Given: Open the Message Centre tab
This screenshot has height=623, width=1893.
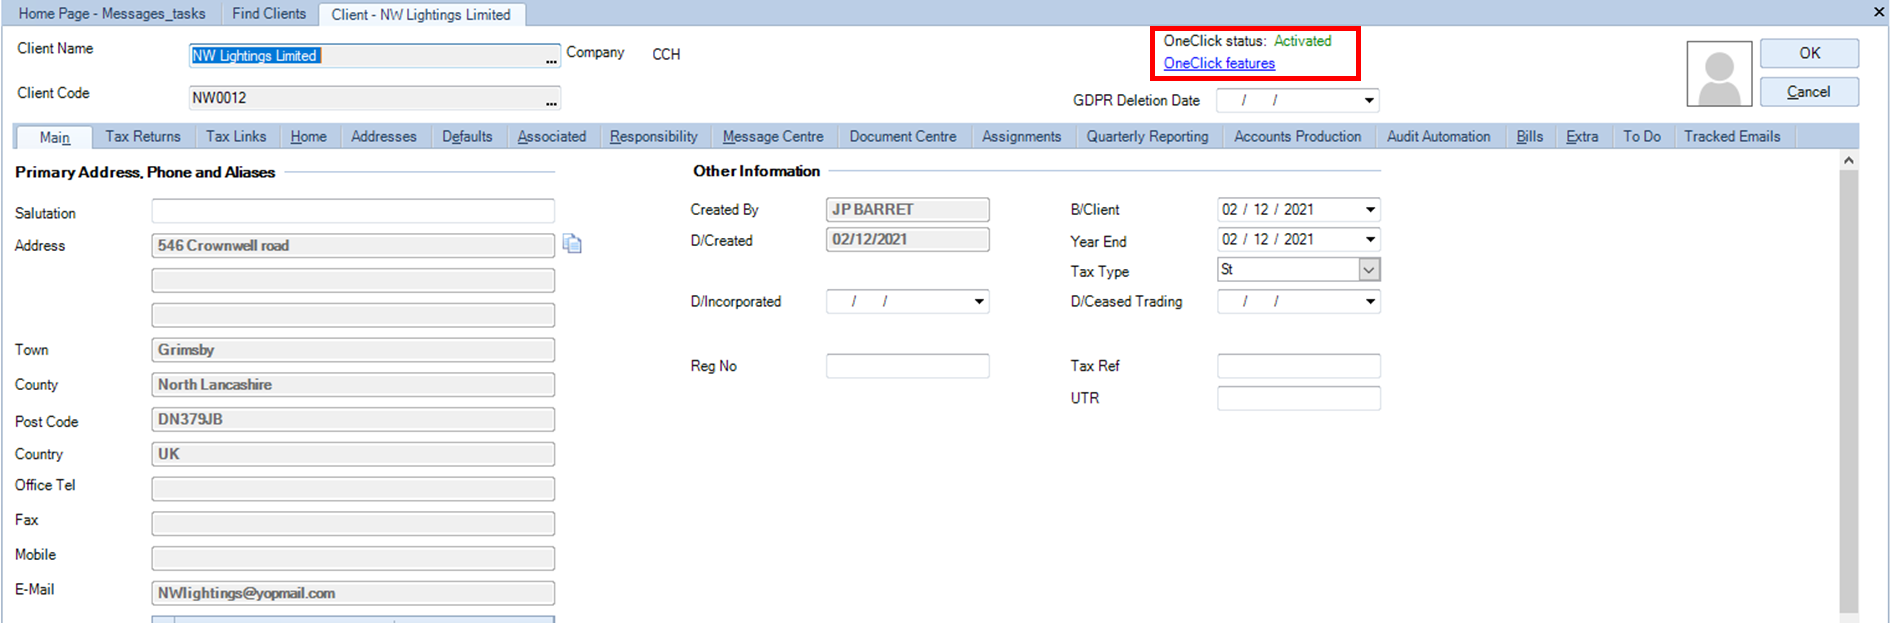Looking at the screenshot, I should click(x=773, y=137).
